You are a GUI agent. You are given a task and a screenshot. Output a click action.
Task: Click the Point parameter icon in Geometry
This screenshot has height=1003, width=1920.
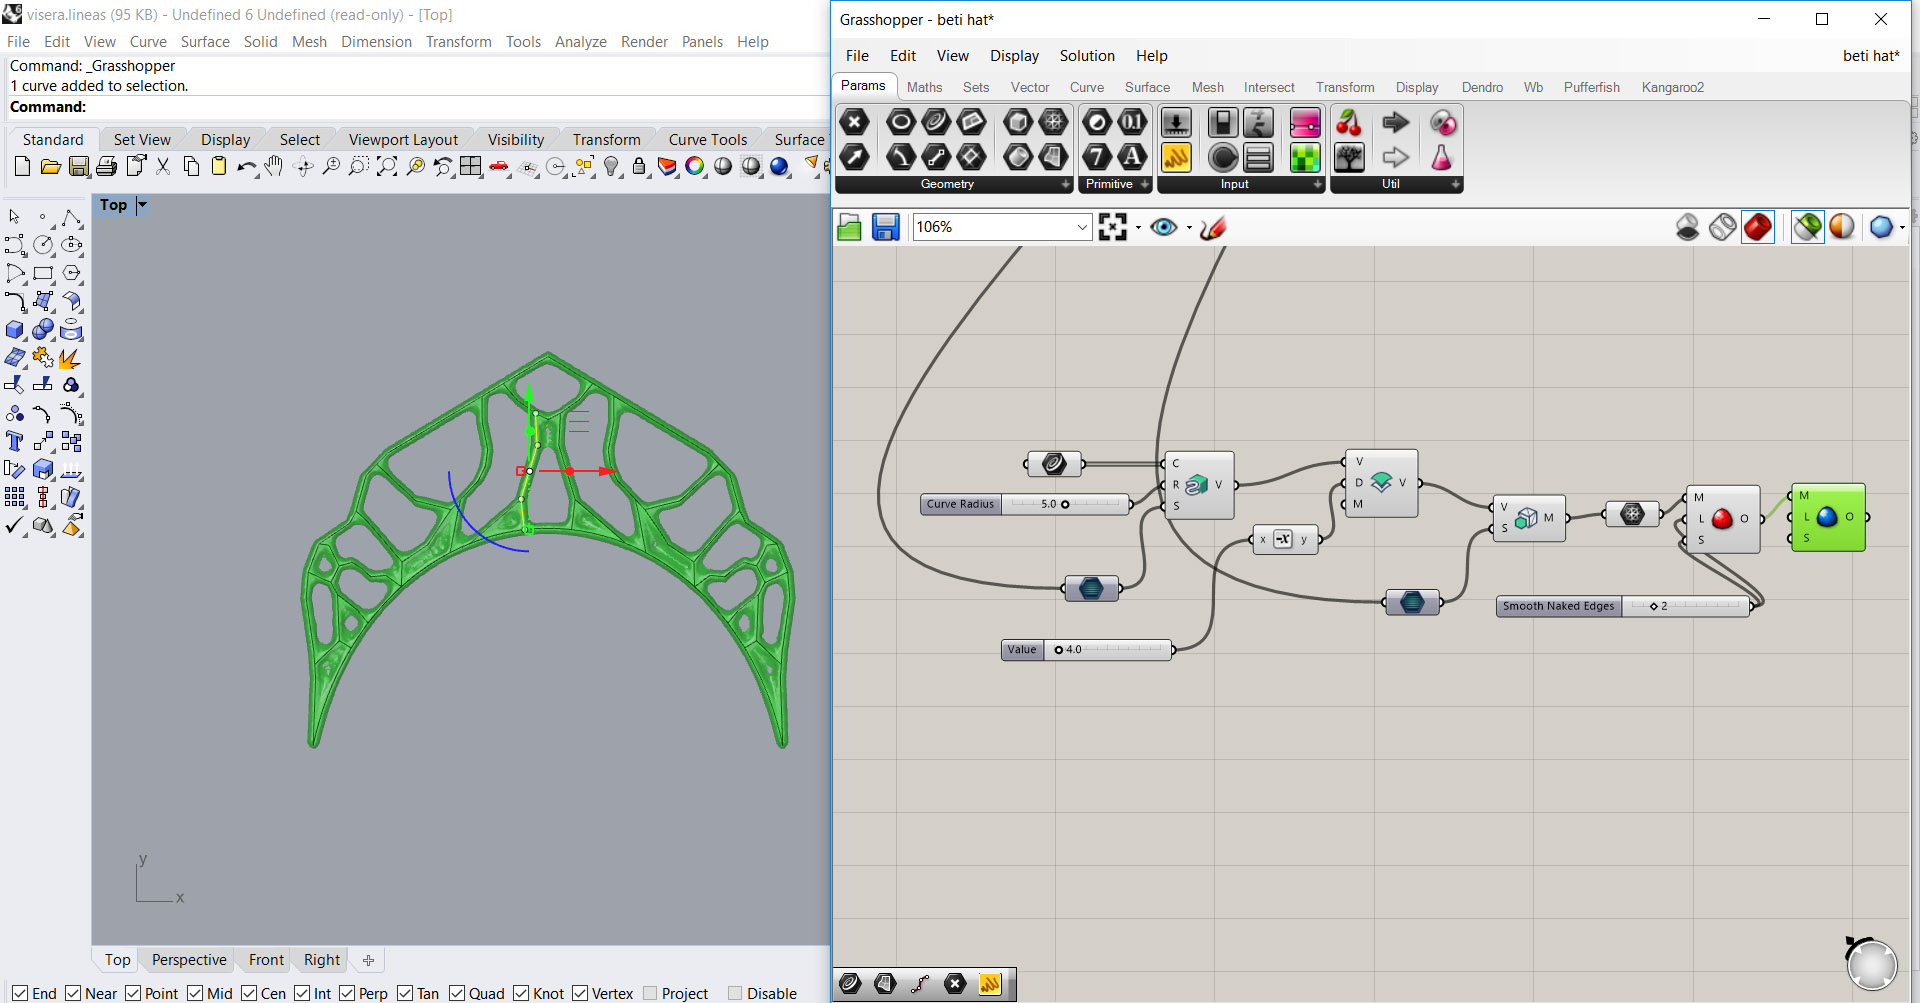[x=854, y=122]
